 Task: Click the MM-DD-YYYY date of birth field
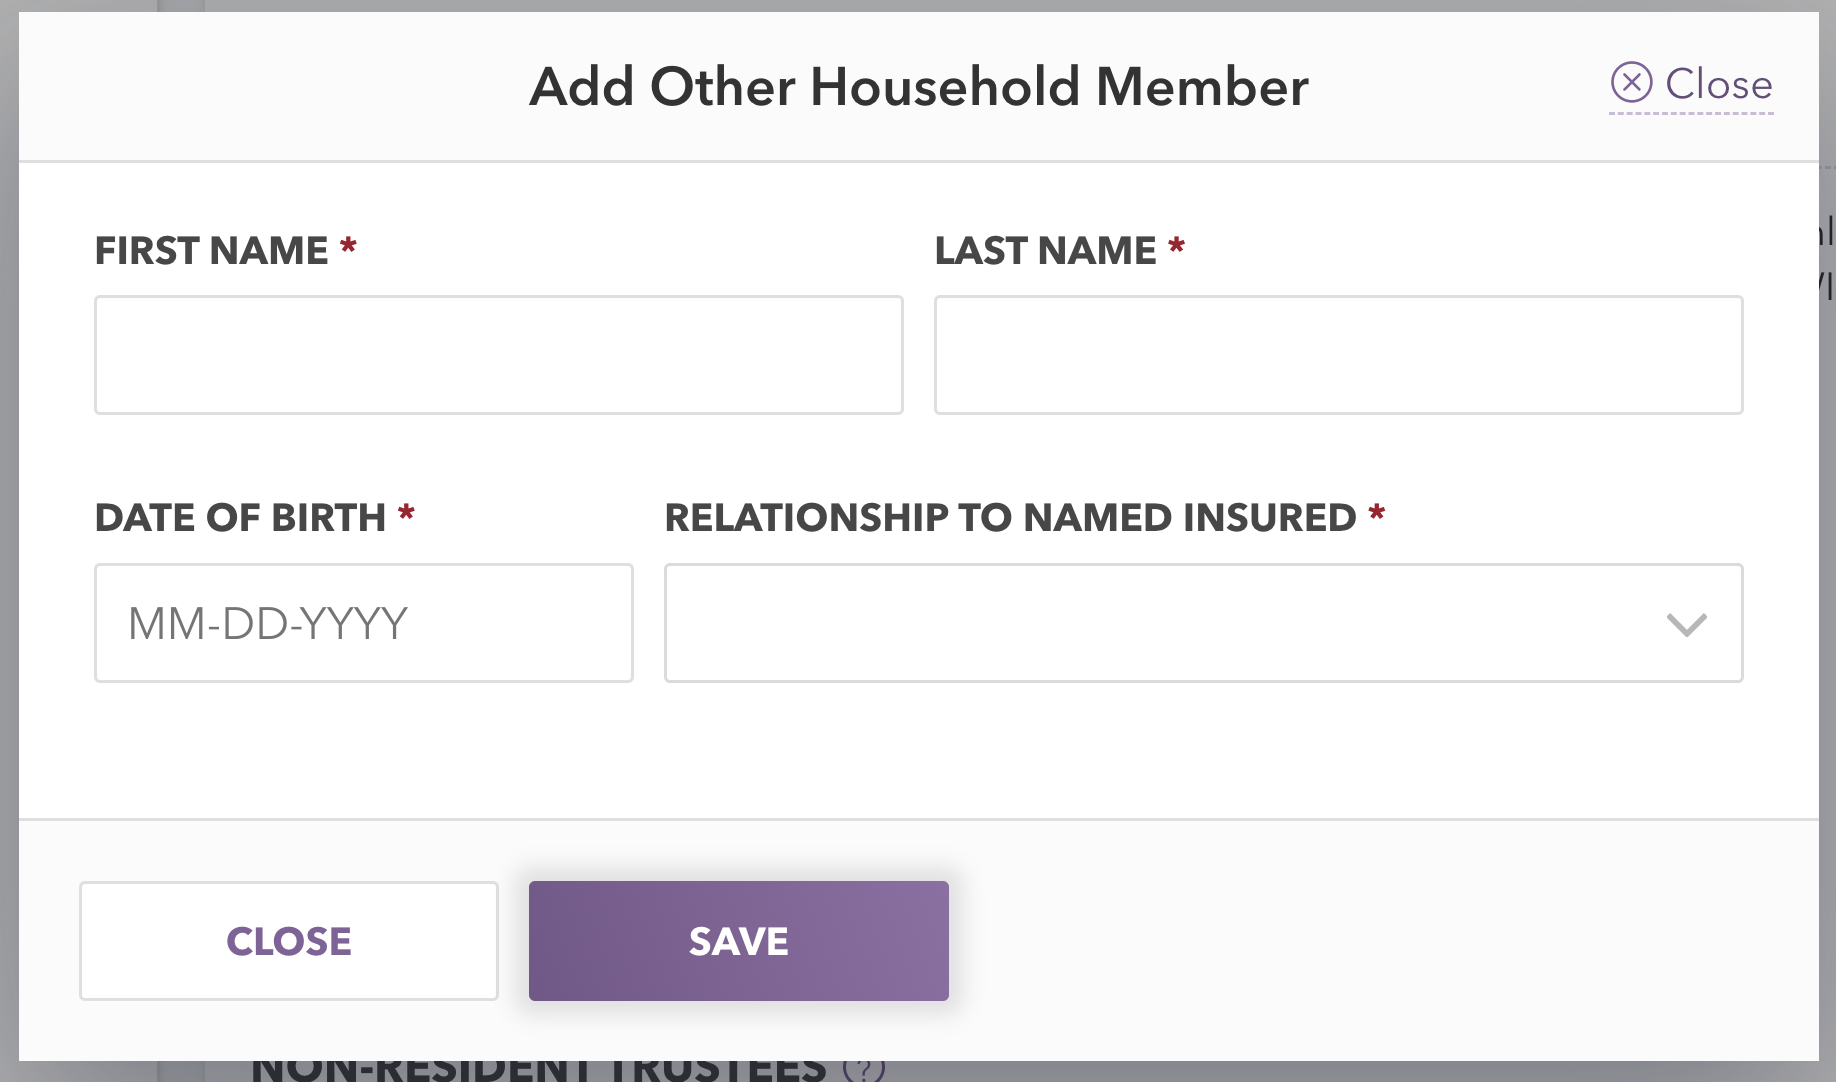(x=364, y=623)
